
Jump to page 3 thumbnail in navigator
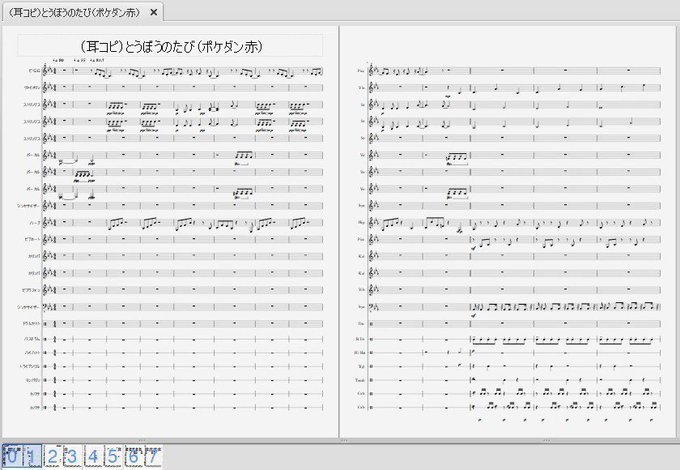tap(72, 456)
